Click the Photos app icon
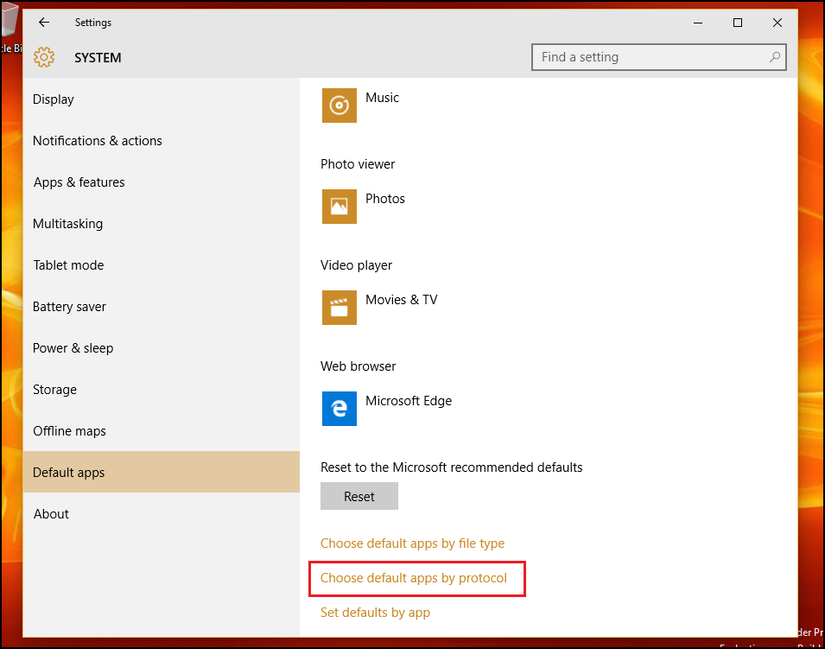Image resolution: width=825 pixels, height=649 pixels. click(x=339, y=206)
